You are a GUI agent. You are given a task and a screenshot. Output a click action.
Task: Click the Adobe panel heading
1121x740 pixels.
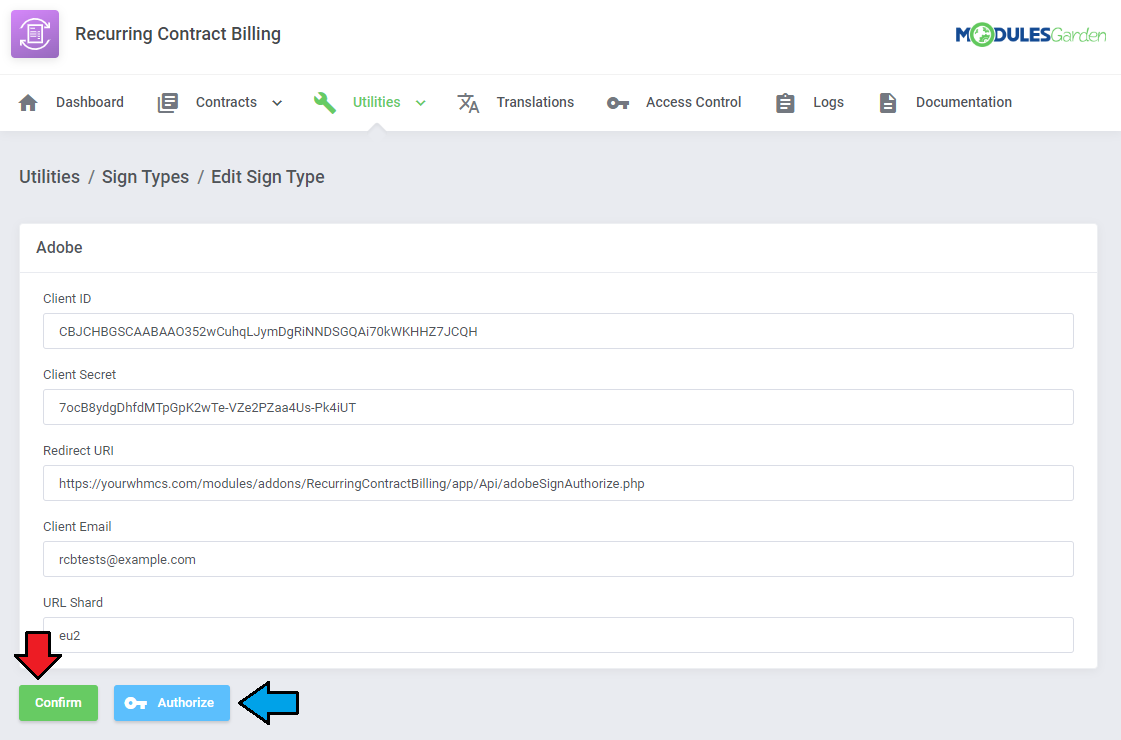click(x=59, y=247)
